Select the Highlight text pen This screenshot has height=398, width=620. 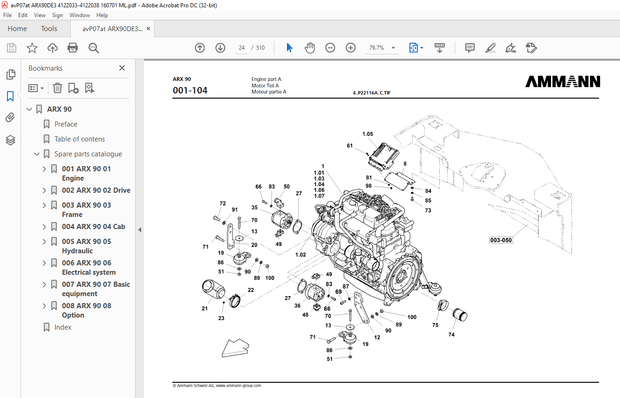490,48
